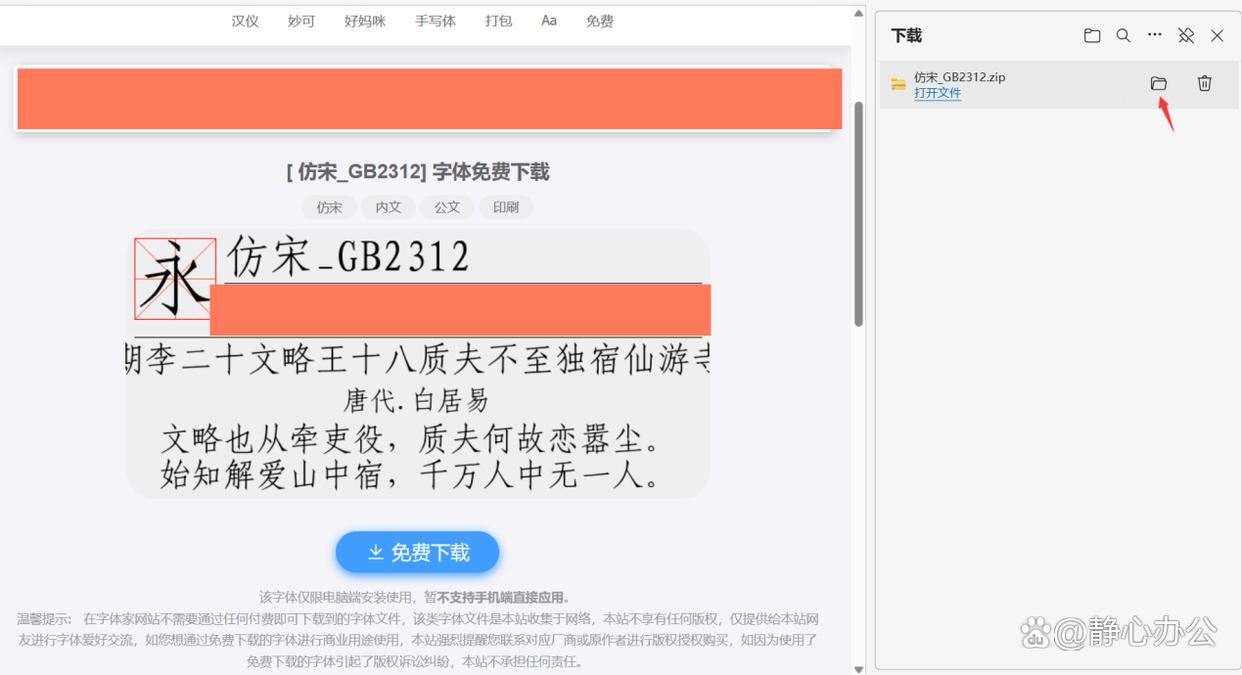Select the 免费 navigation item
The height and width of the screenshot is (675, 1242).
click(x=599, y=20)
